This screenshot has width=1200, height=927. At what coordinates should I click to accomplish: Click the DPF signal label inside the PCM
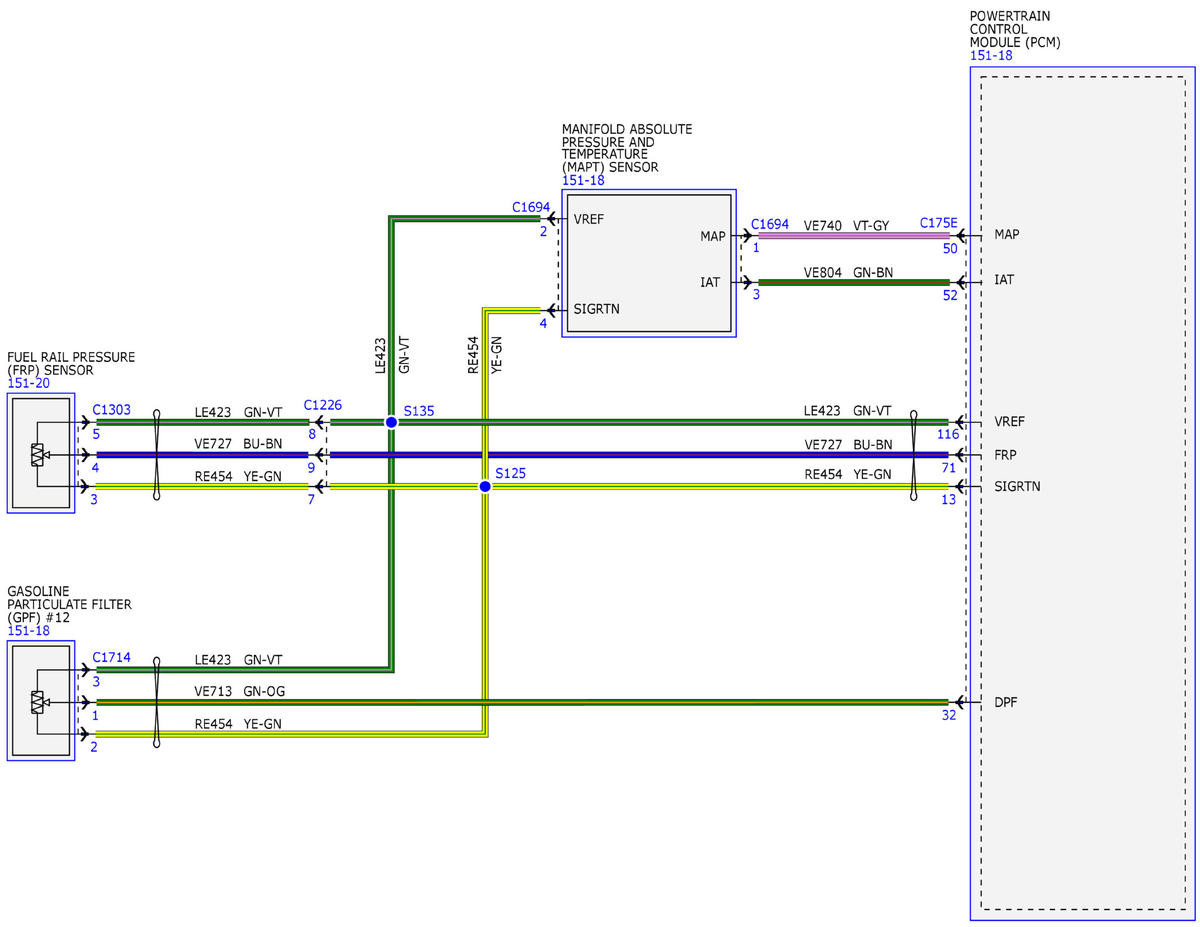[x=1007, y=702]
